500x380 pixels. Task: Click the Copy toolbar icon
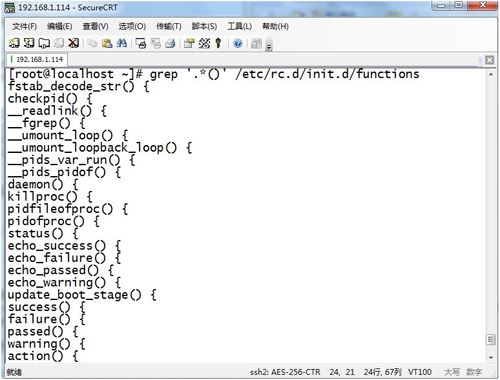92,43
